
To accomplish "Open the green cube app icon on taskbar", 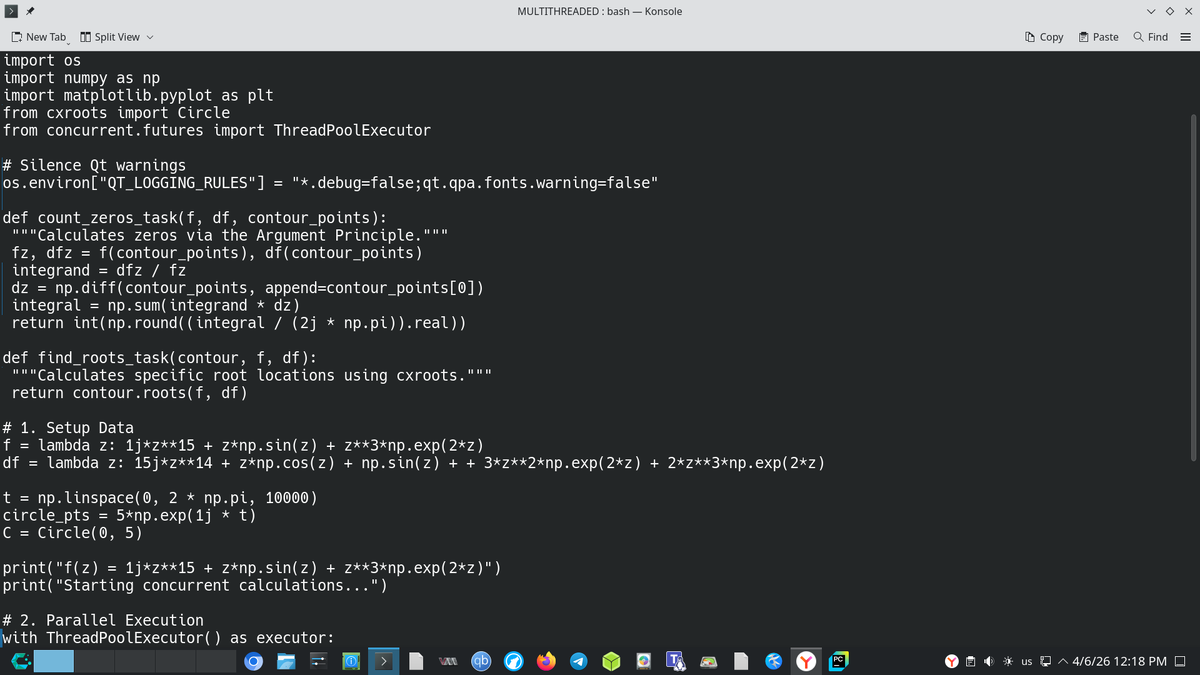I will 611,661.
